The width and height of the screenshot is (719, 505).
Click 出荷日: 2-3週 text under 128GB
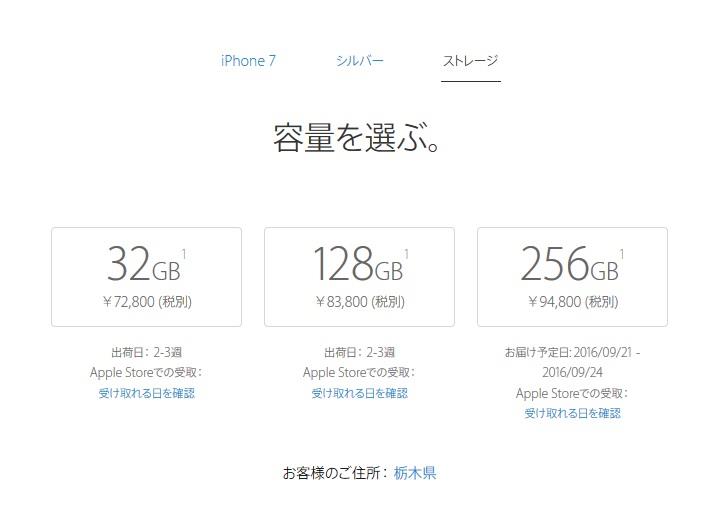360,352
